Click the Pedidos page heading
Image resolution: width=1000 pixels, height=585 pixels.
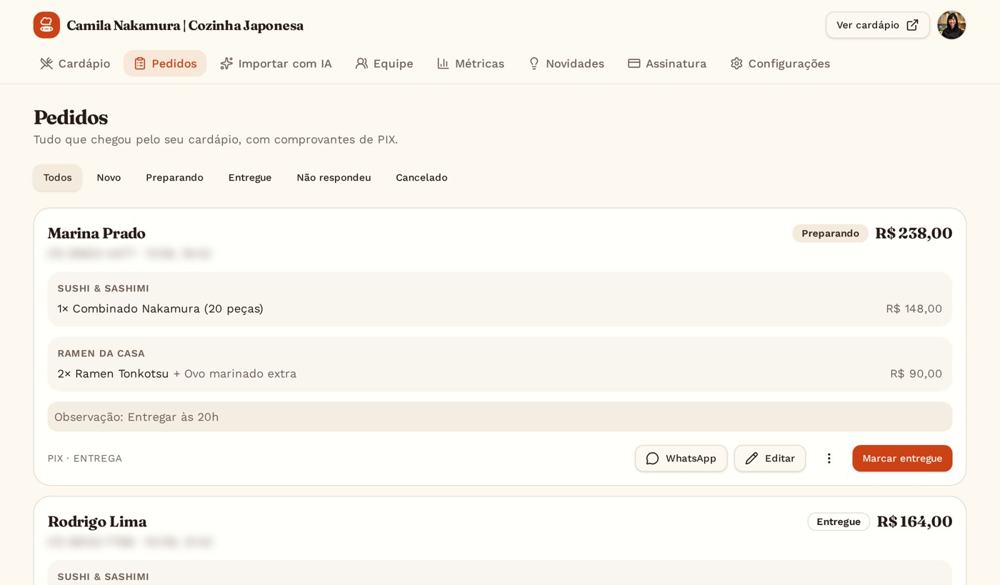[x=71, y=117]
